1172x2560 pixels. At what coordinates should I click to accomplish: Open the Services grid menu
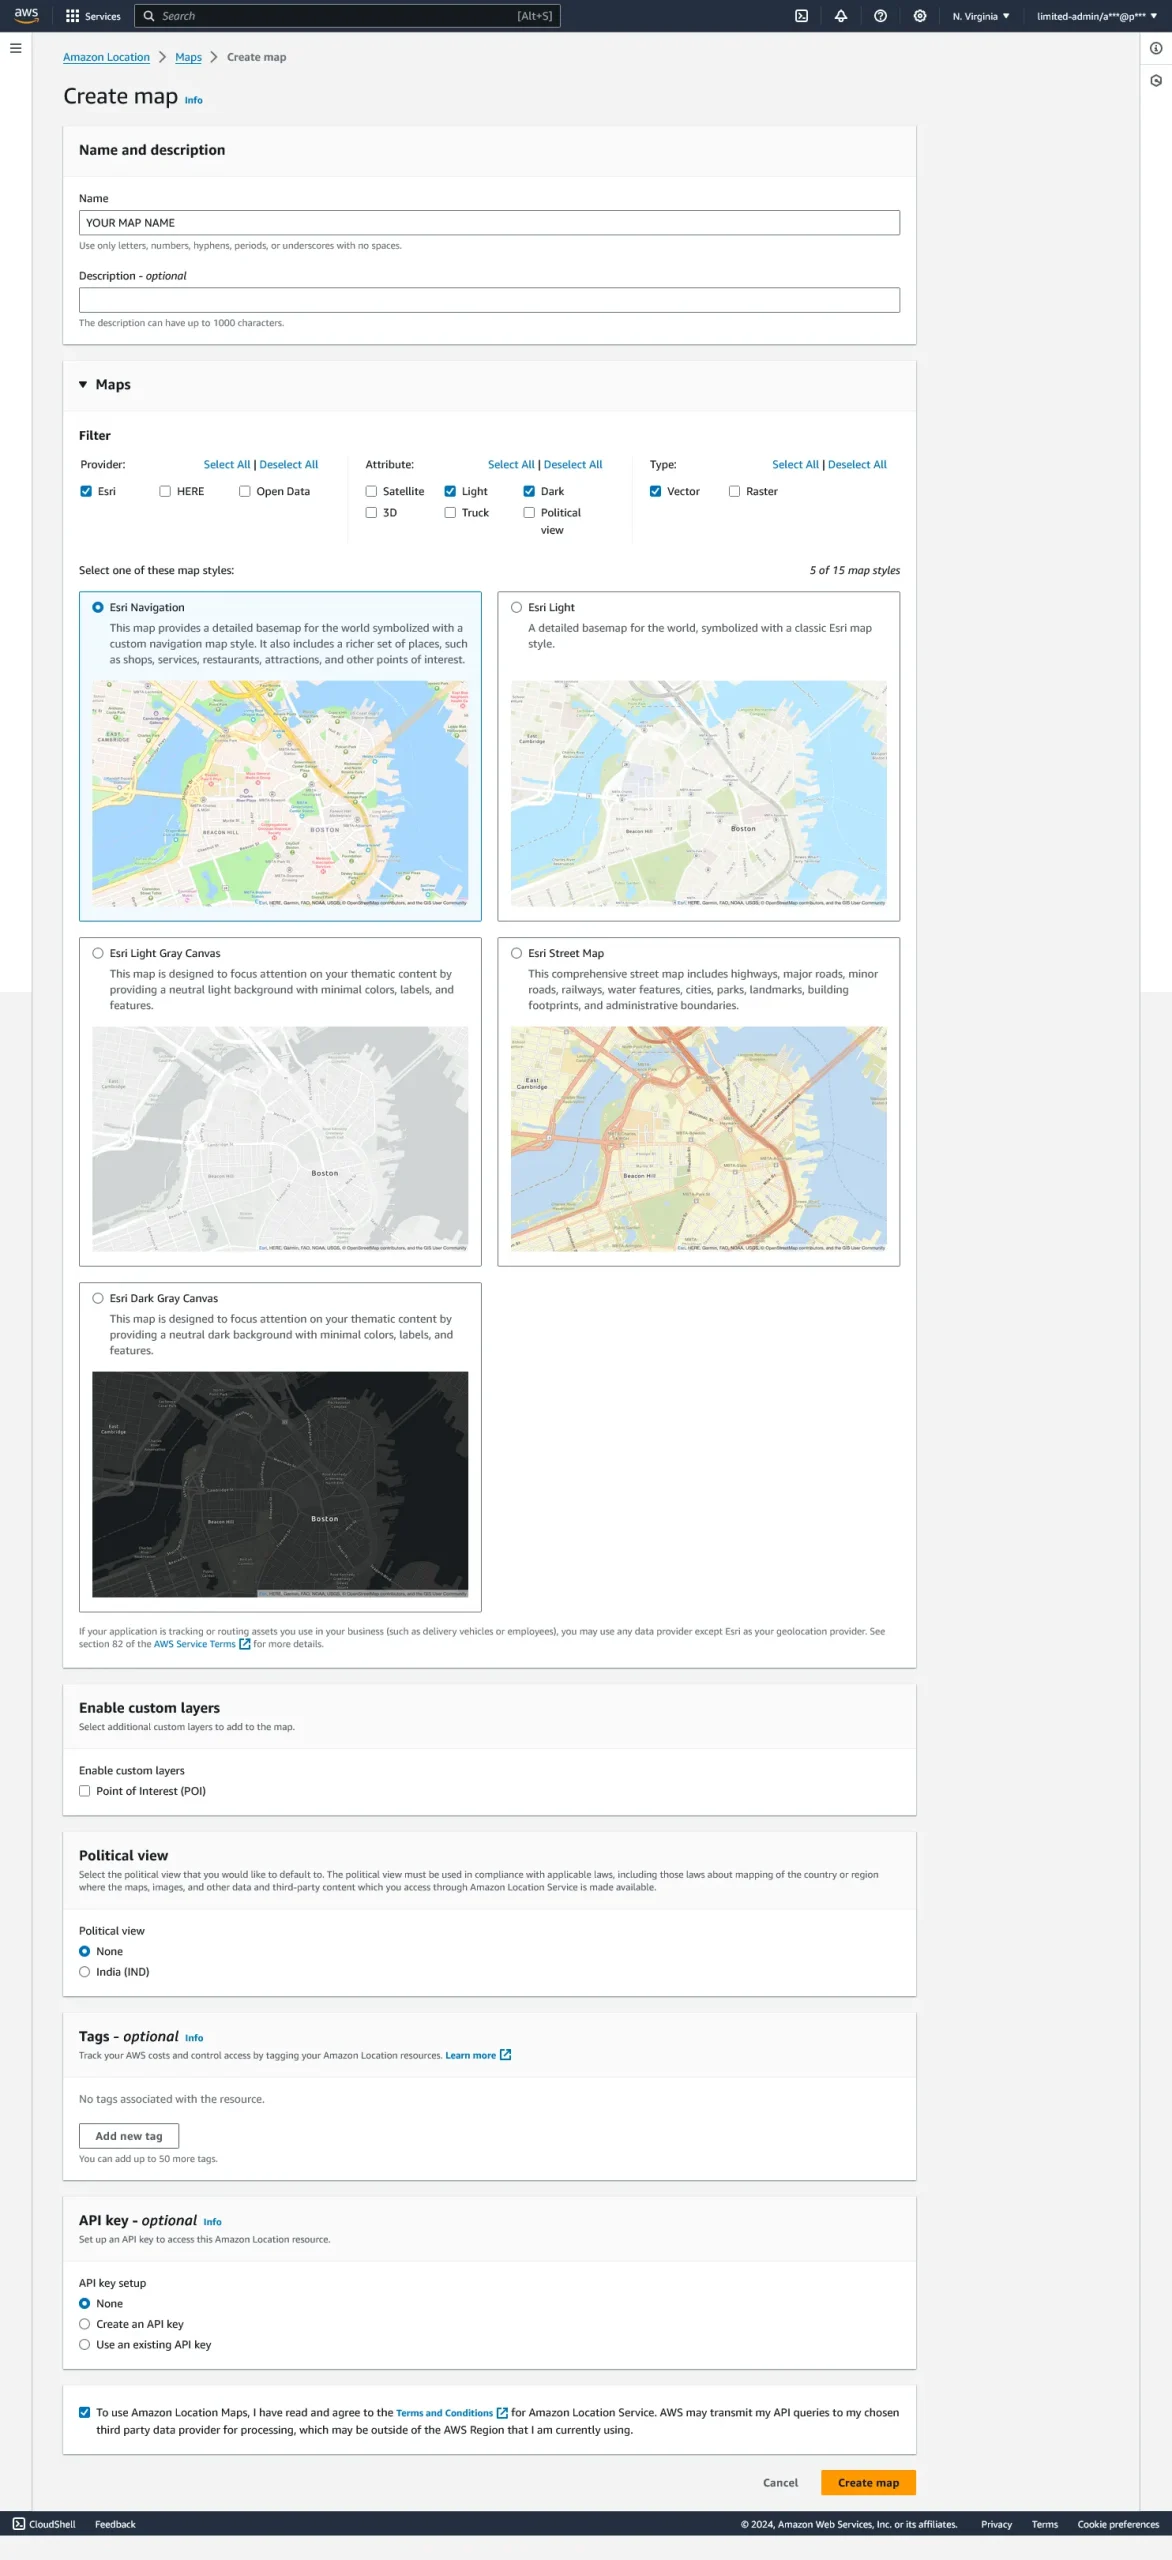tap(93, 16)
